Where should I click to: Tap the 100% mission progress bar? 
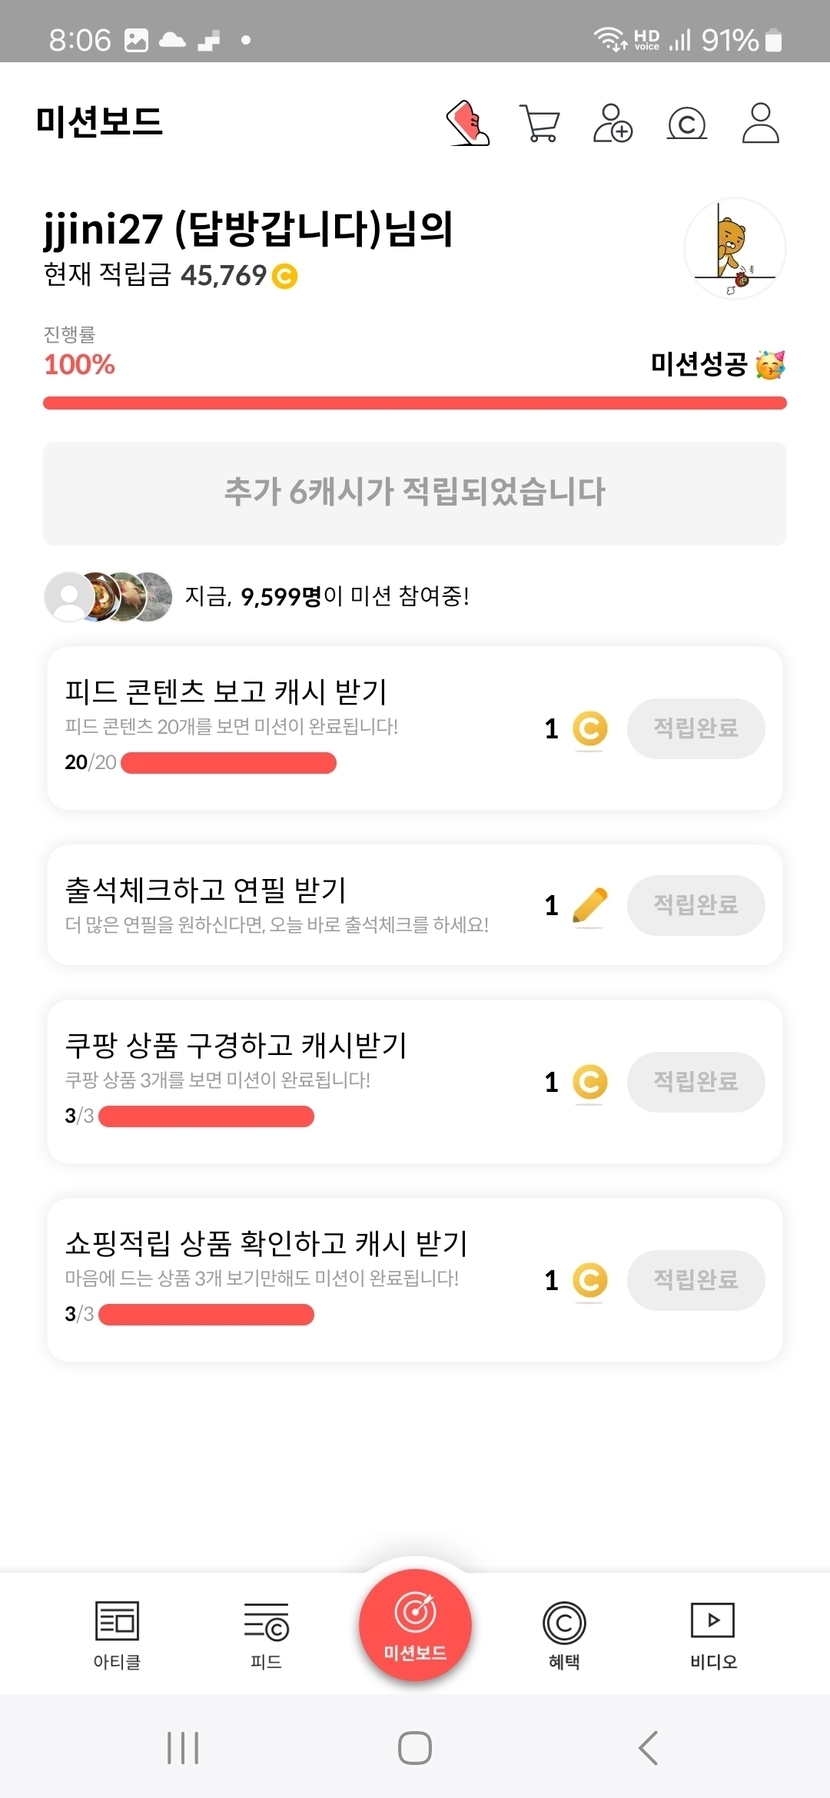pos(415,403)
